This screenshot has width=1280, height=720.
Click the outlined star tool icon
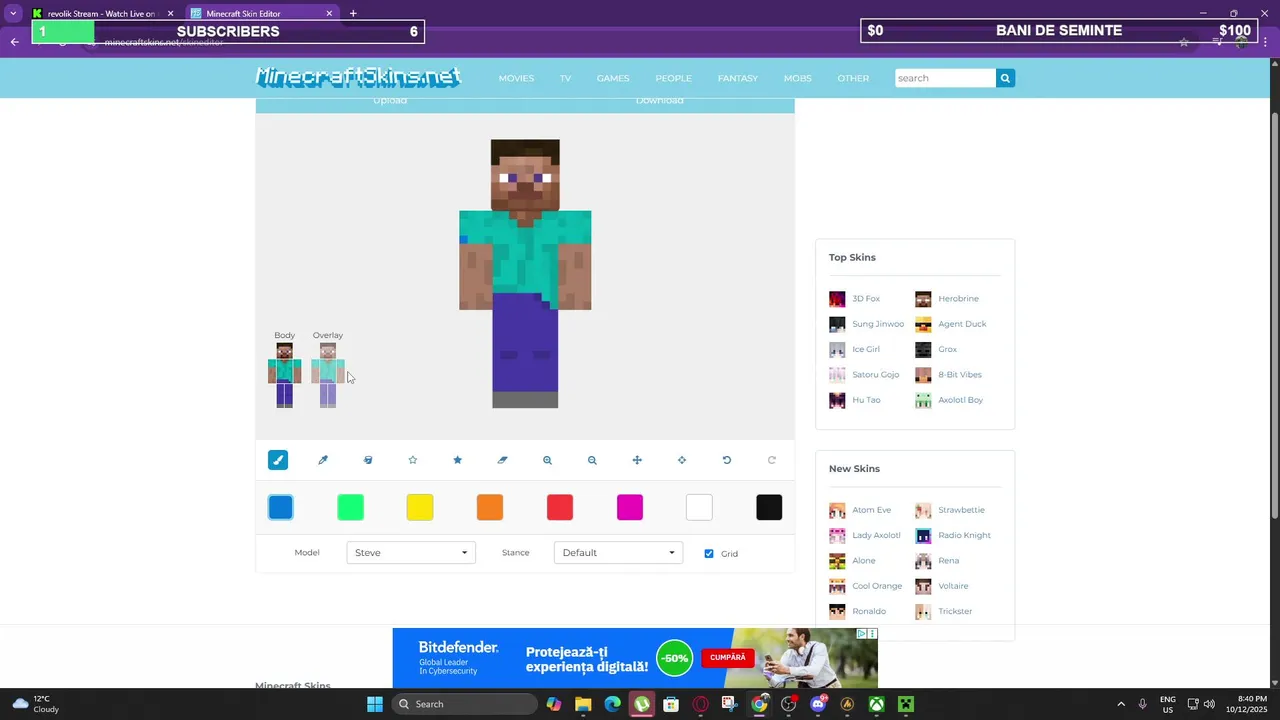(x=413, y=460)
